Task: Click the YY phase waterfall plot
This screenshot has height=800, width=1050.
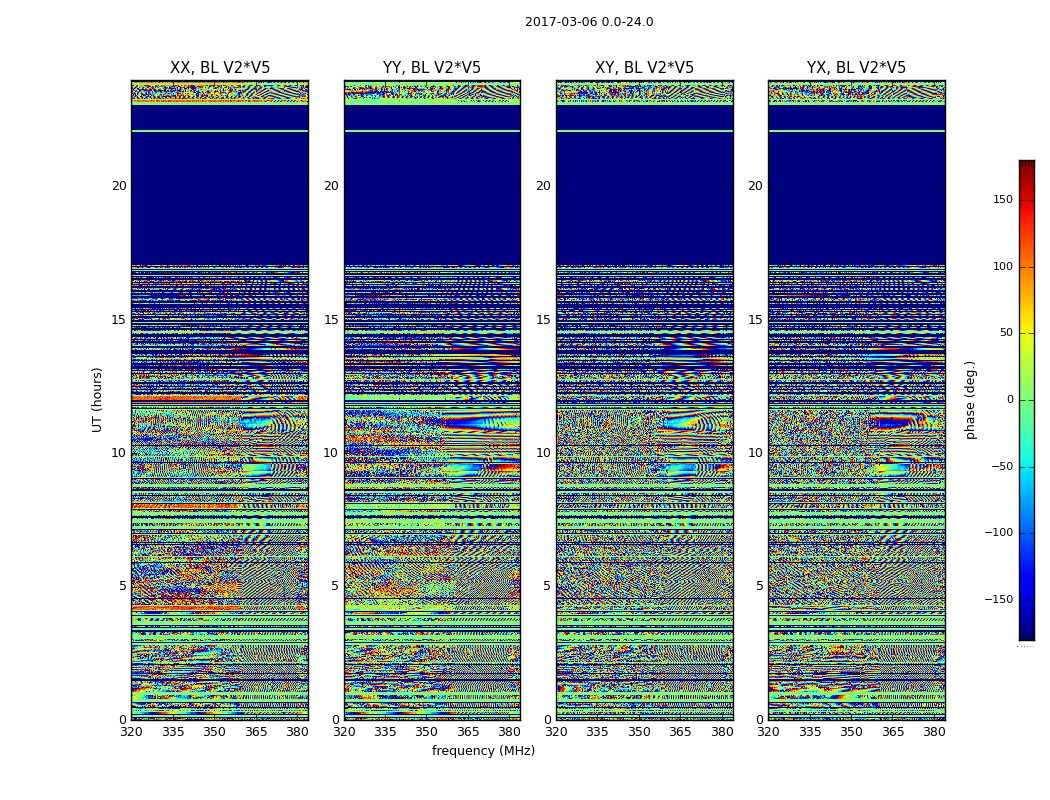Action: pyautogui.click(x=432, y=400)
